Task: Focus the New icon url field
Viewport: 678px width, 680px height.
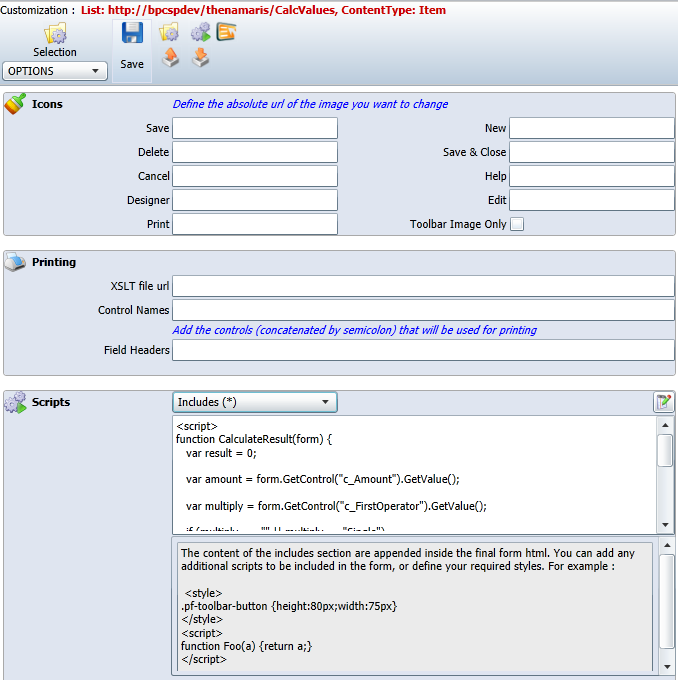Action: (592, 128)
